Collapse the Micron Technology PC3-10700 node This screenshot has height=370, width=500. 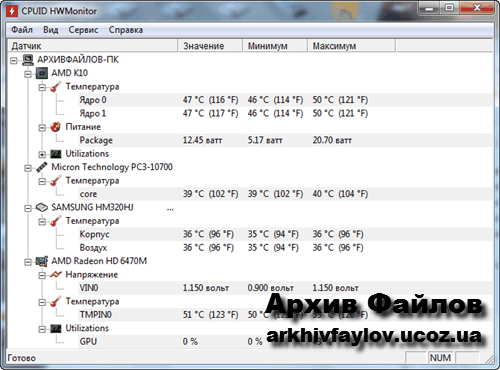click(28, 168)
